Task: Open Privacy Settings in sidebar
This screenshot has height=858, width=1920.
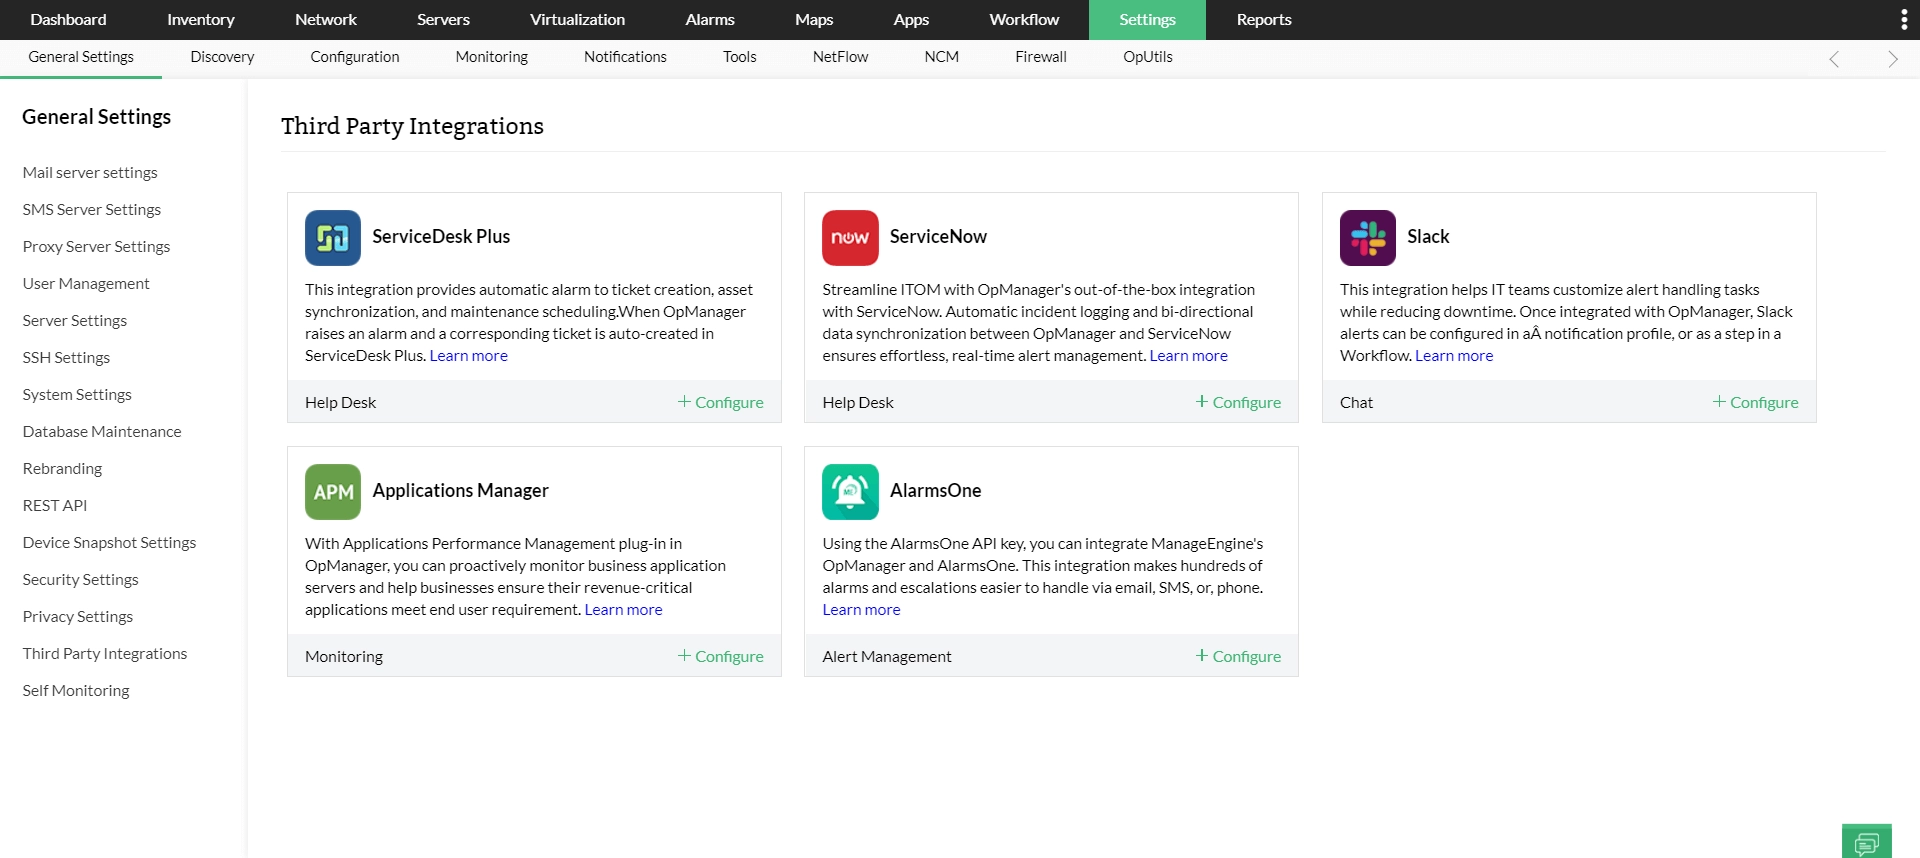Action: coord(78,617)
